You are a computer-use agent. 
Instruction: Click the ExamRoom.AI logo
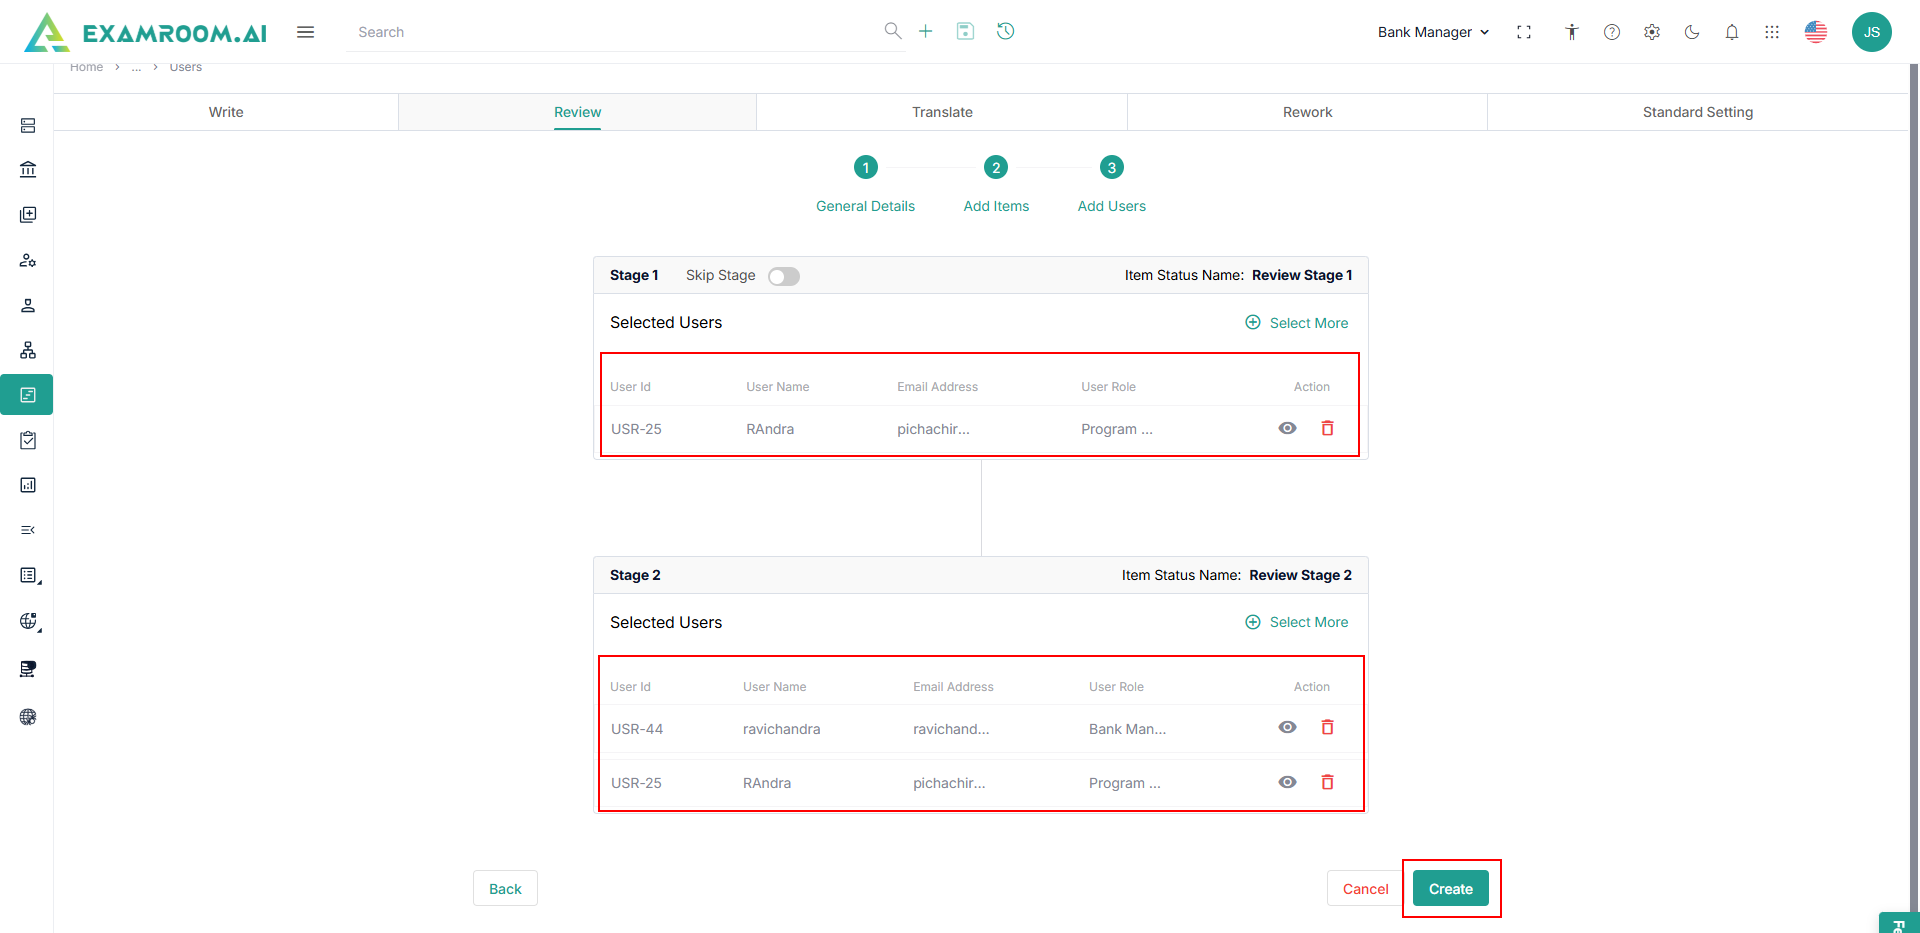pyautogui.click(x=146, y=32)
